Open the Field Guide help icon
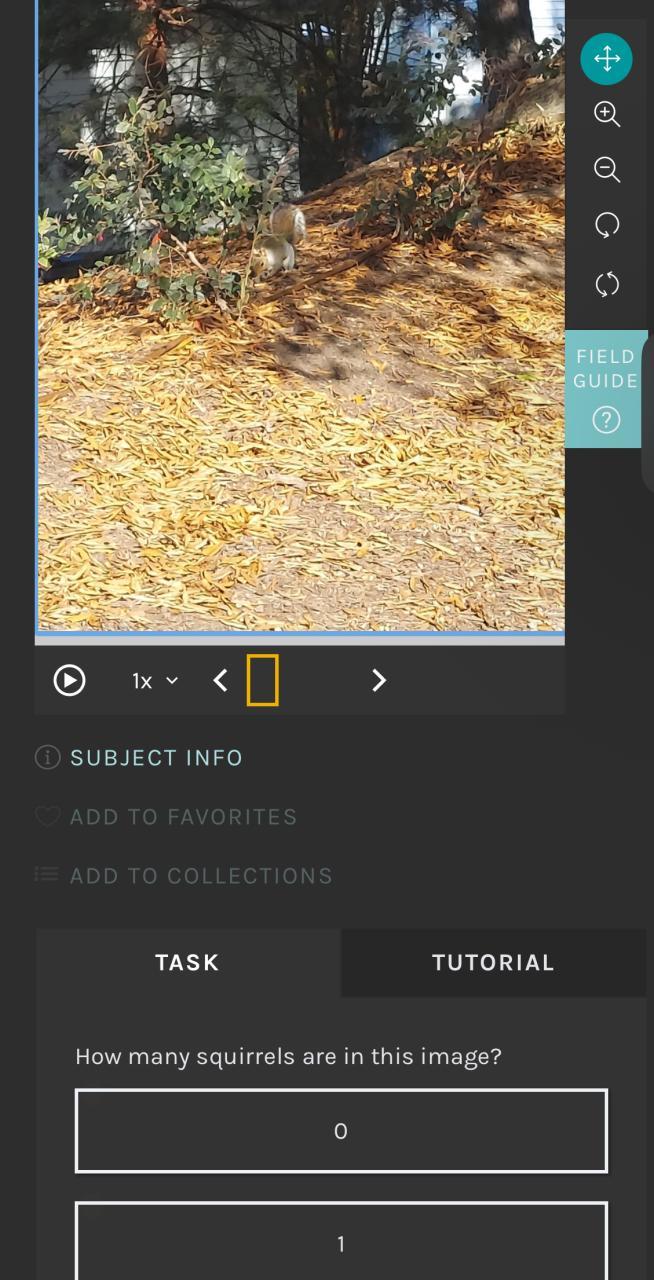654x1280 pixels. tap(606, 420)
